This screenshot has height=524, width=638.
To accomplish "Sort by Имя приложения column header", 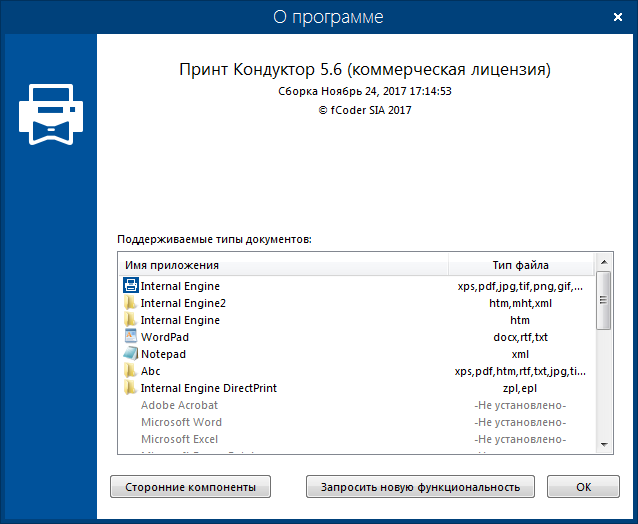I will pyautogui.click(x=284, y=265).
